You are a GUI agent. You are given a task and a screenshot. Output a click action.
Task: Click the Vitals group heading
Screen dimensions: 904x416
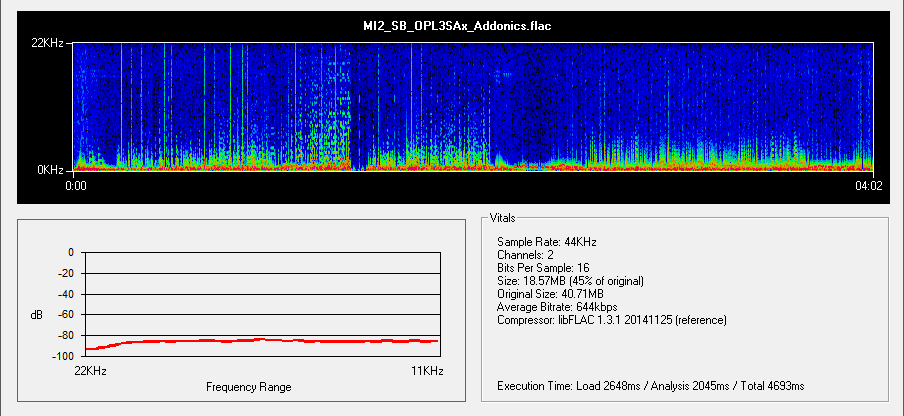pyautogui.click(x=502, y=217)
